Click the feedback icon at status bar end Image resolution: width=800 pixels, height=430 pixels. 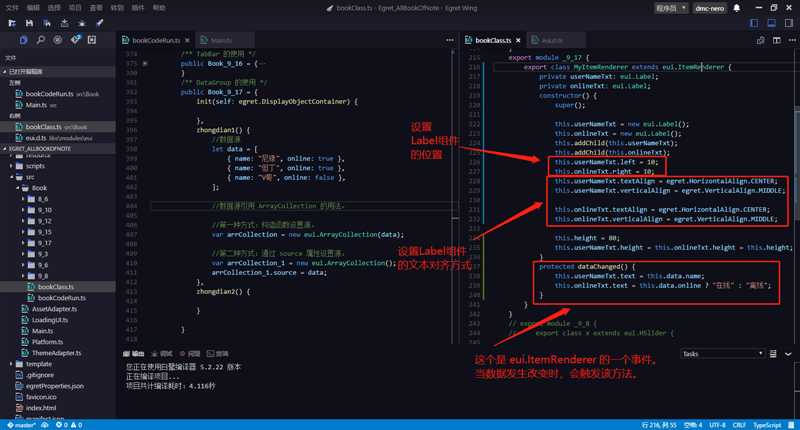791,425
